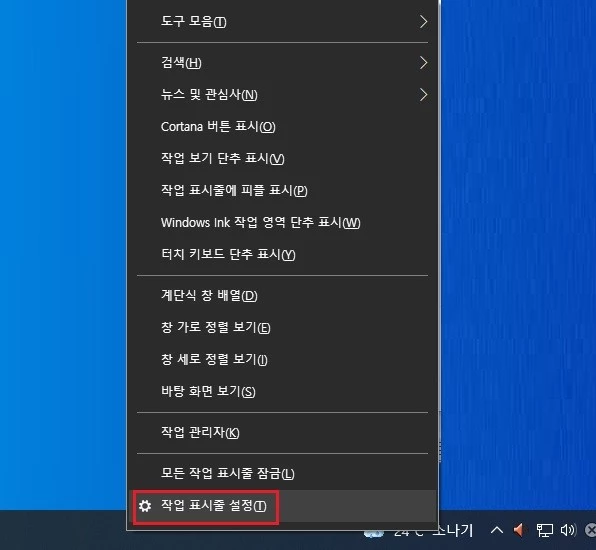Screen dimensions: 596x550
Task: Open the 뉴스 및 관심사 menu entry
Action: point(282,95)
